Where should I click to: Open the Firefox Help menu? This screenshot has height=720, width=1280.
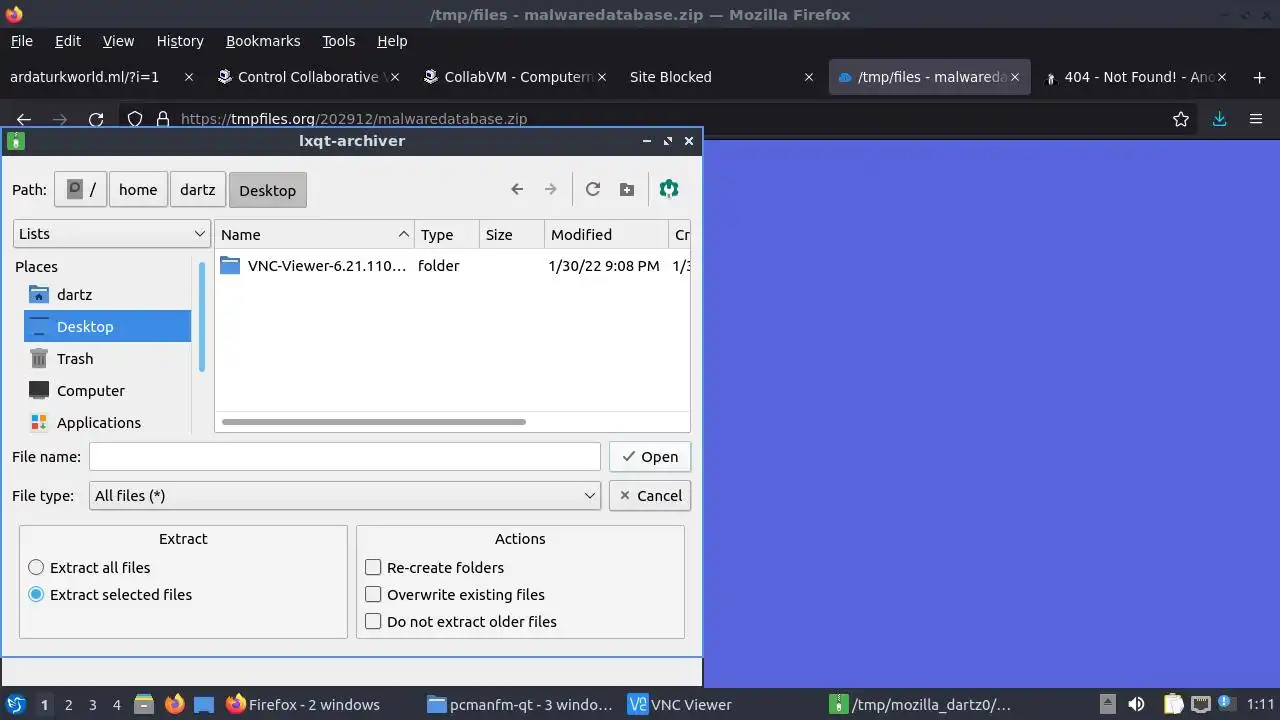[392, 41]
